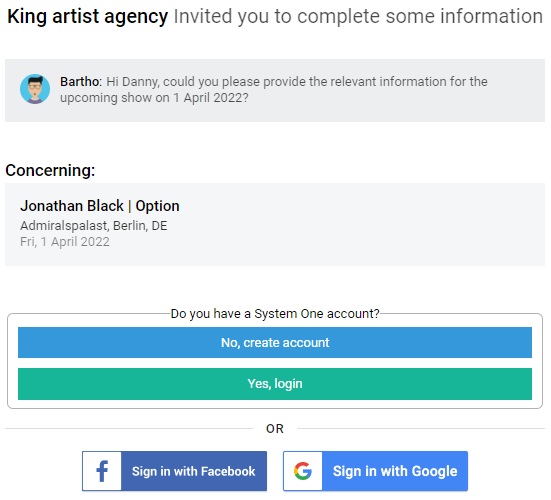The height and width of the screenshot is (500, 551).
Task: Click Bartho's avatar icon
Action: click(x=35, y=89)
